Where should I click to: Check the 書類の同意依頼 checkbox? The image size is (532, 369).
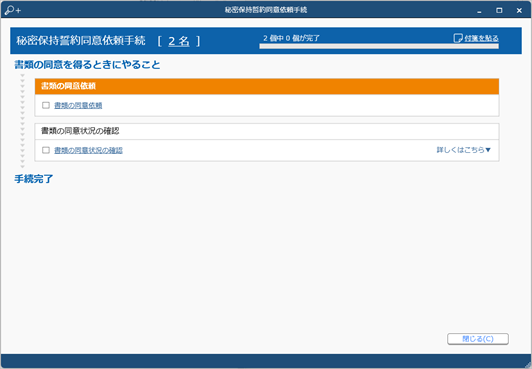pyautogui.click(x=46, y=105)
